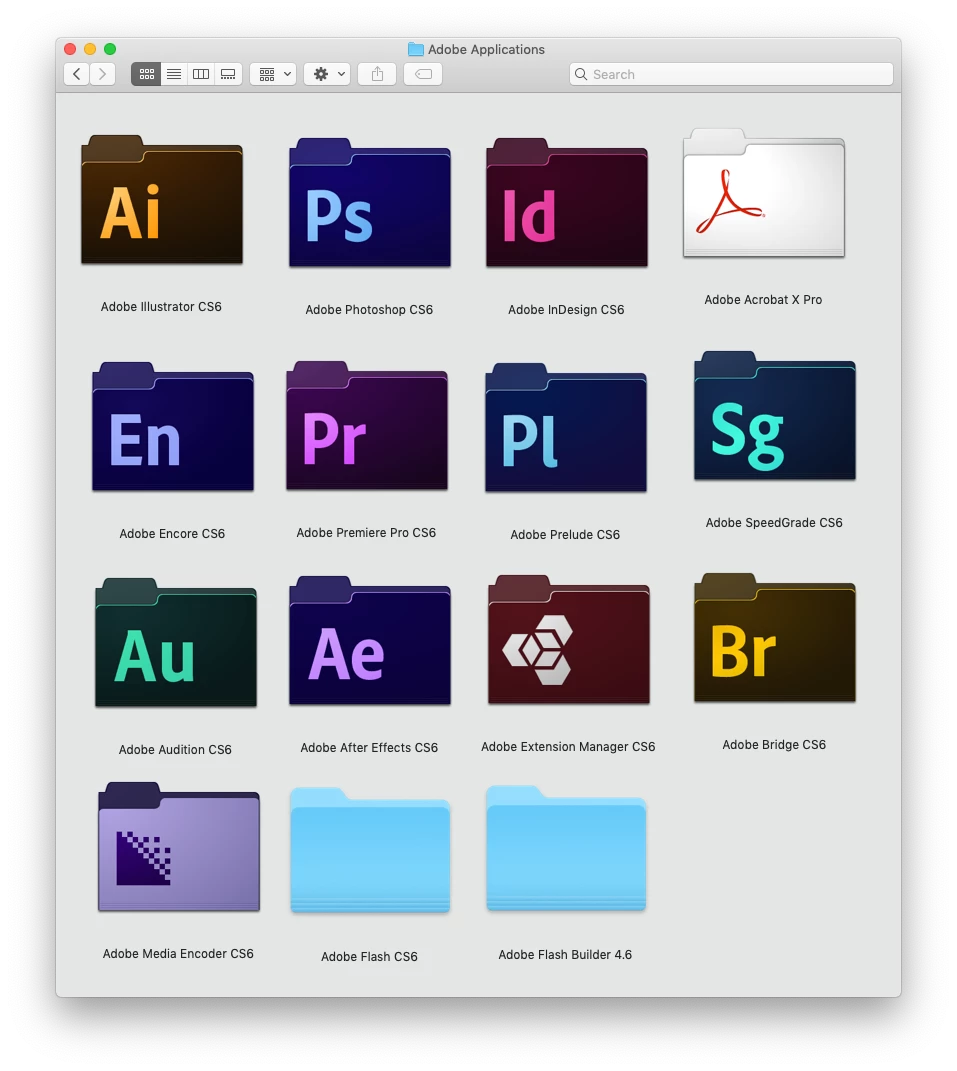The image size is (957, 1071).
Task: Open the Adobe Extension Manager CS6 folder icon
Action: click(x=568, y=640)
